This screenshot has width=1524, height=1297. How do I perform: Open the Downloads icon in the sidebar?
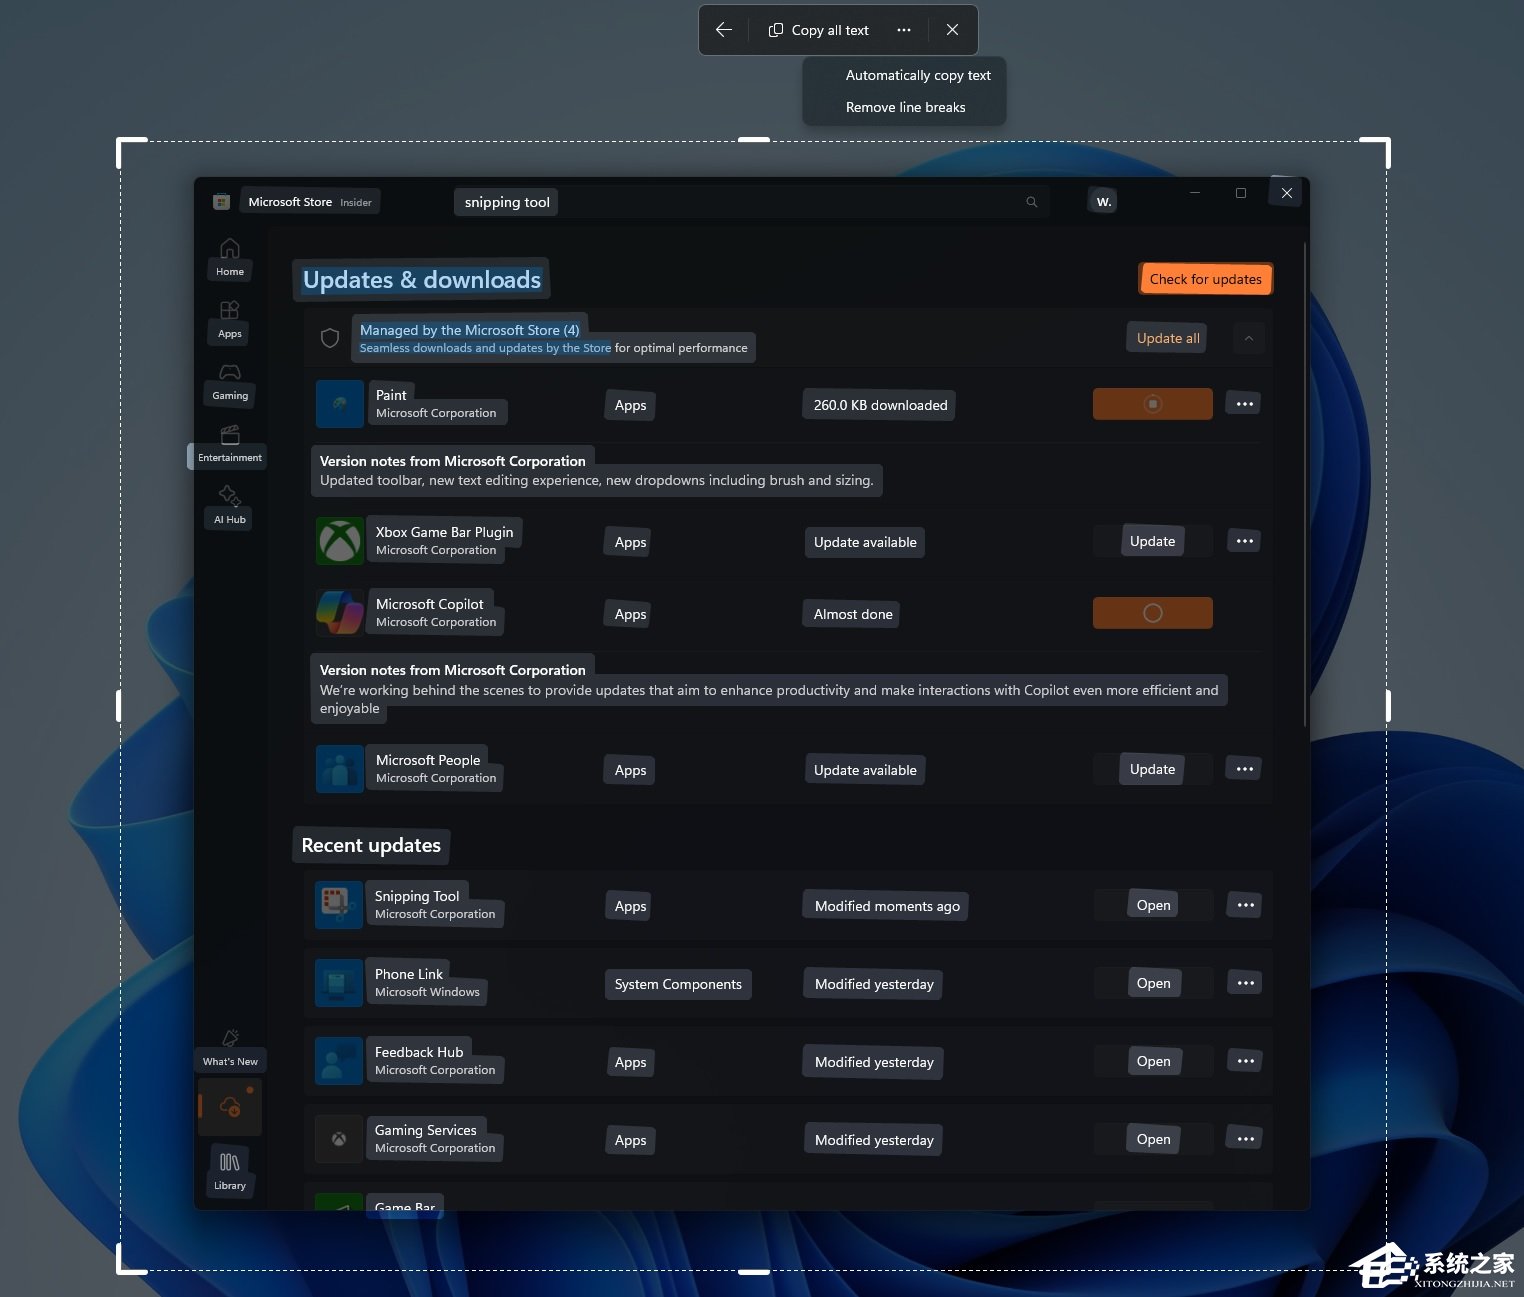230,1107
